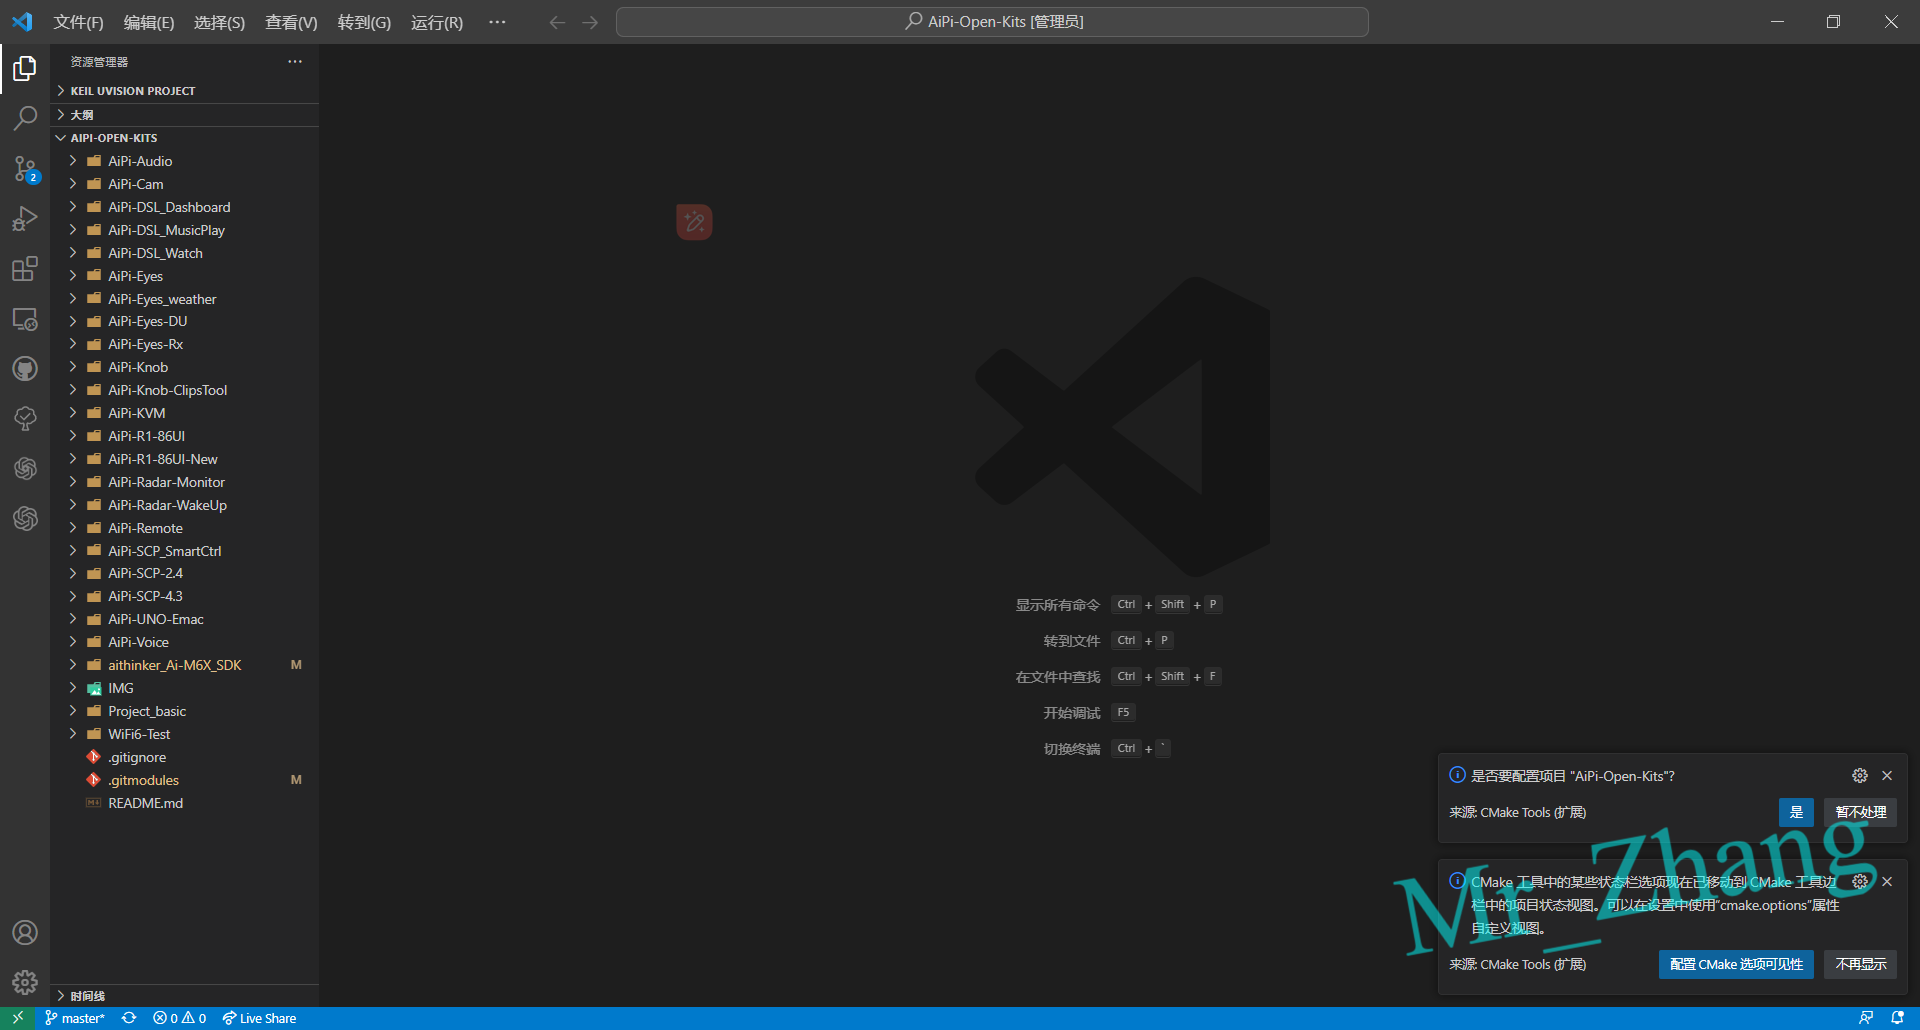The image size is (1920, 1030).
Task: Collapse the AIPI-OPEN-KITS section
Action: tap(185, 138)
